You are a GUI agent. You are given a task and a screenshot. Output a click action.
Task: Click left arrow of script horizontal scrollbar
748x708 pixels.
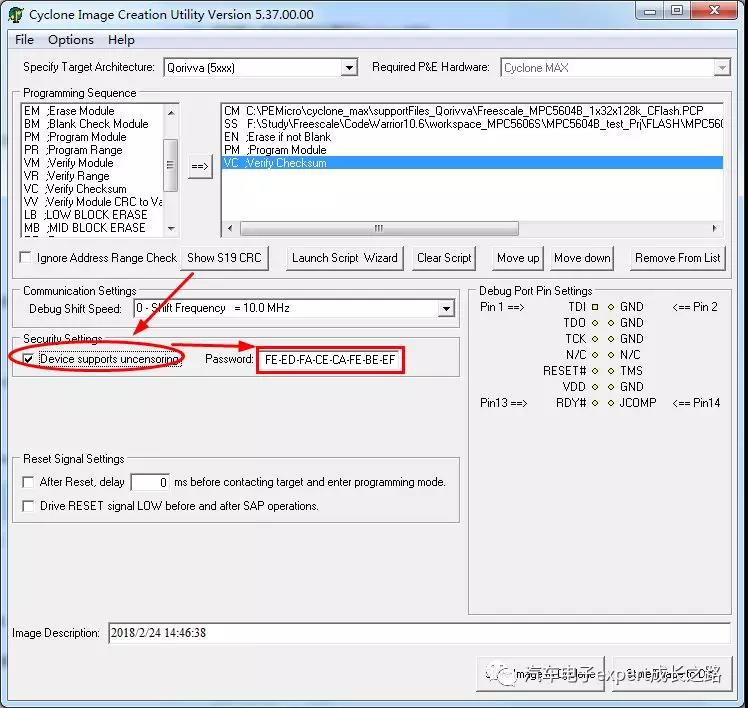click(x=230, y=228)
